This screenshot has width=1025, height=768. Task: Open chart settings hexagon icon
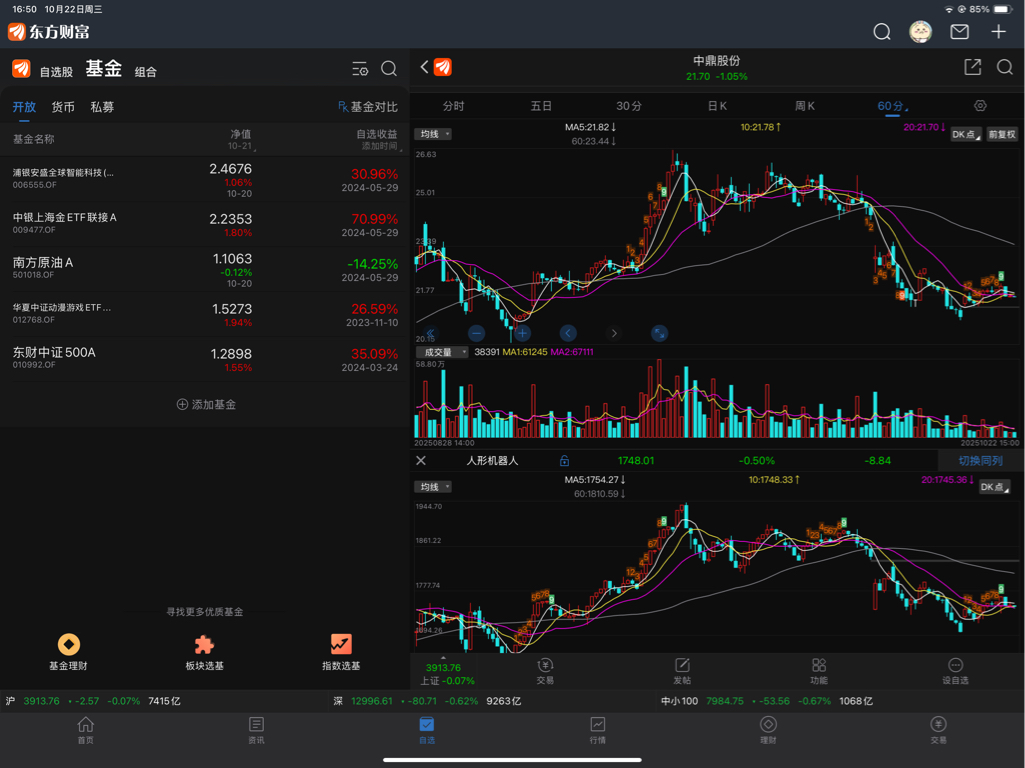coord(980,105)
